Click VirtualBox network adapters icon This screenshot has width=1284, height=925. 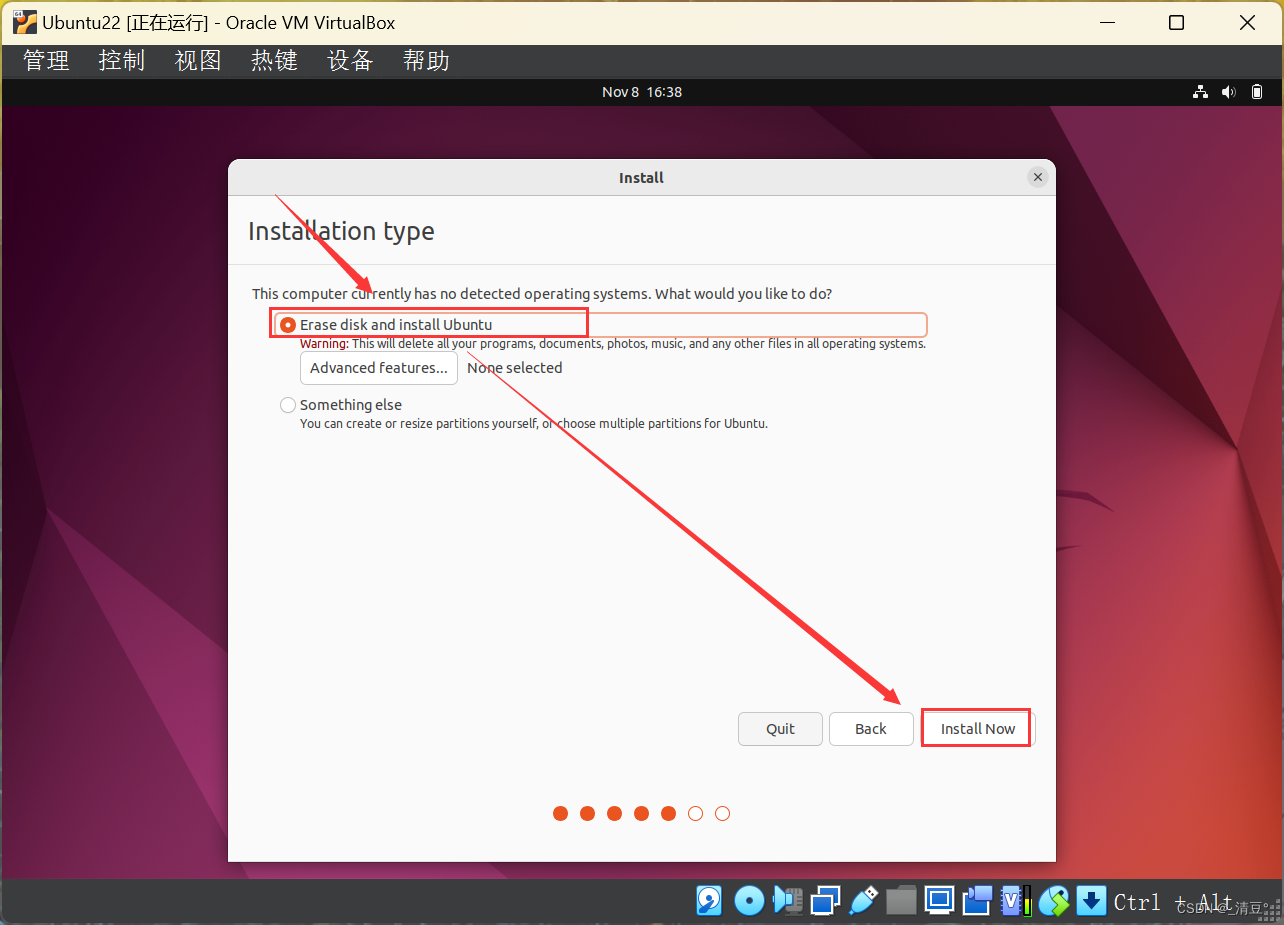pyautogui.click(x=826, y=901)
